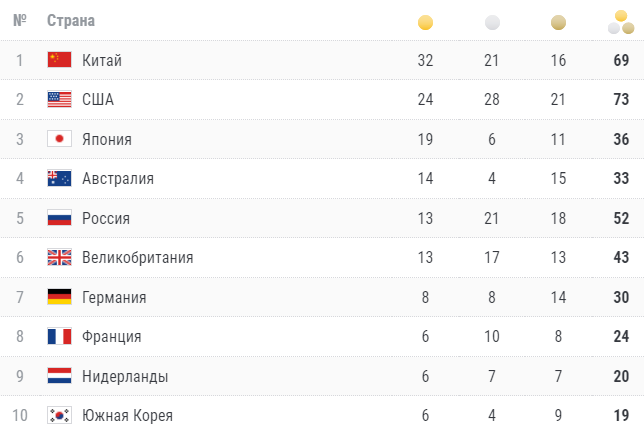
Task: Open the Нидерланды country link
Action: click(x=125, y=376)
